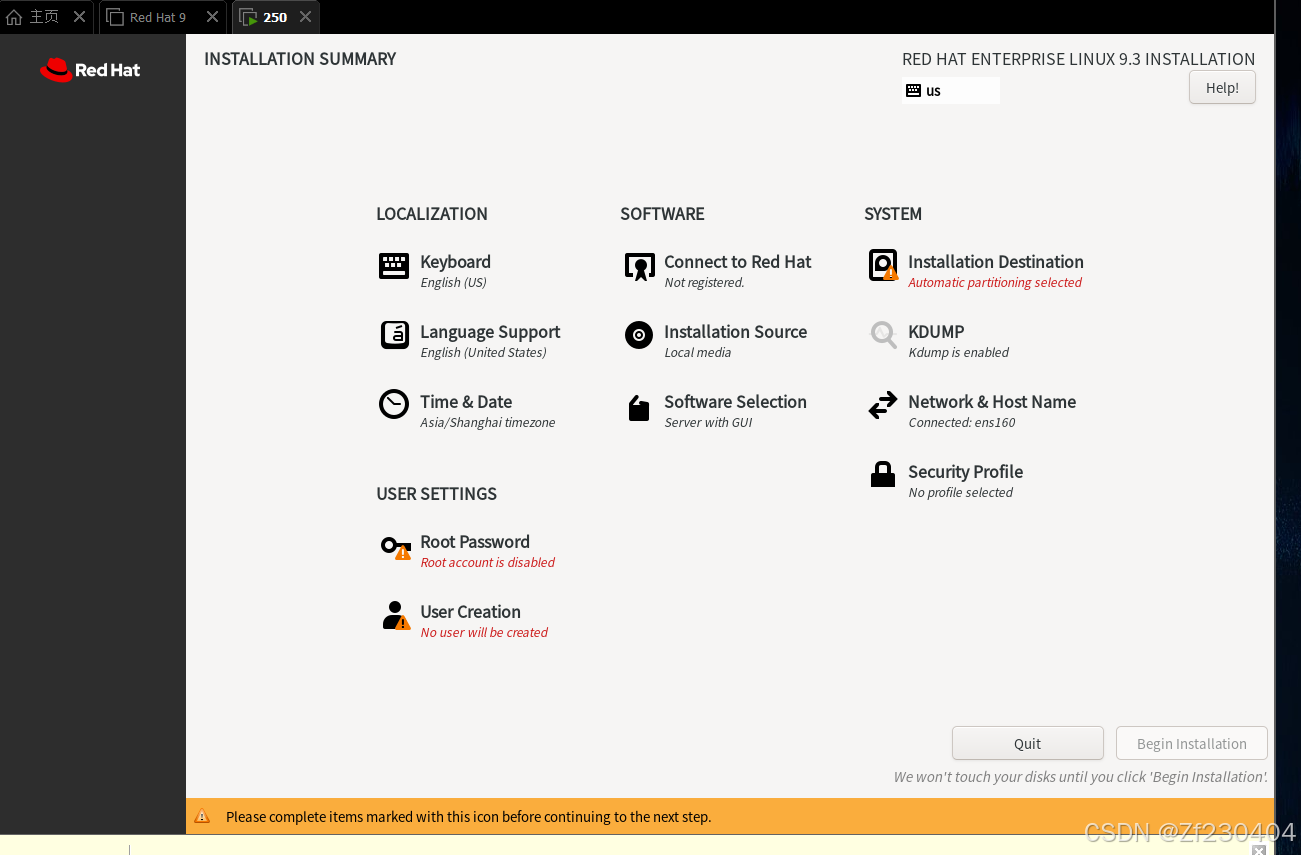Open User Creation
1301x855 pixels.
coord(470,612)
